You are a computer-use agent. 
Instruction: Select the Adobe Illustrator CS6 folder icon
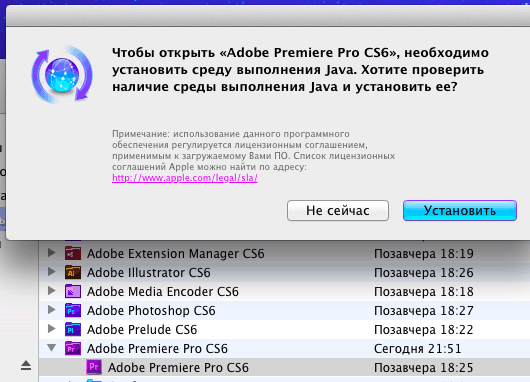pos(73,272)
